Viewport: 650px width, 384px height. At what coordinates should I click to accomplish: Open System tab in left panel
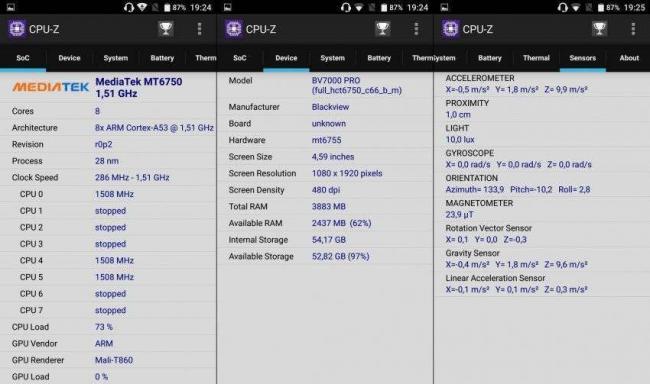[x=116, y=58]
